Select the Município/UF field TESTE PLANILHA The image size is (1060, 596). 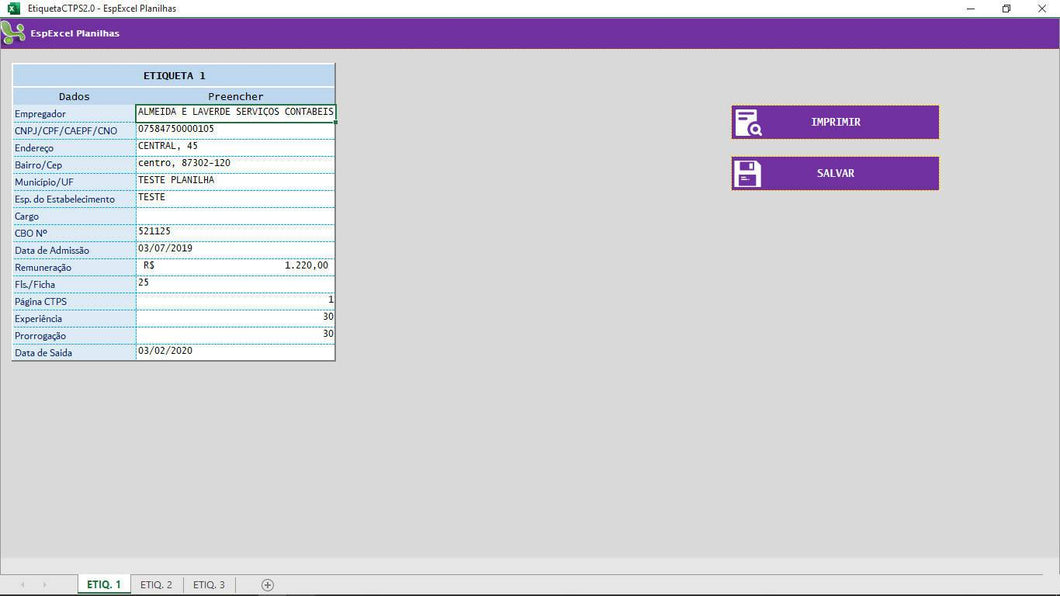(x=235, y=182)
